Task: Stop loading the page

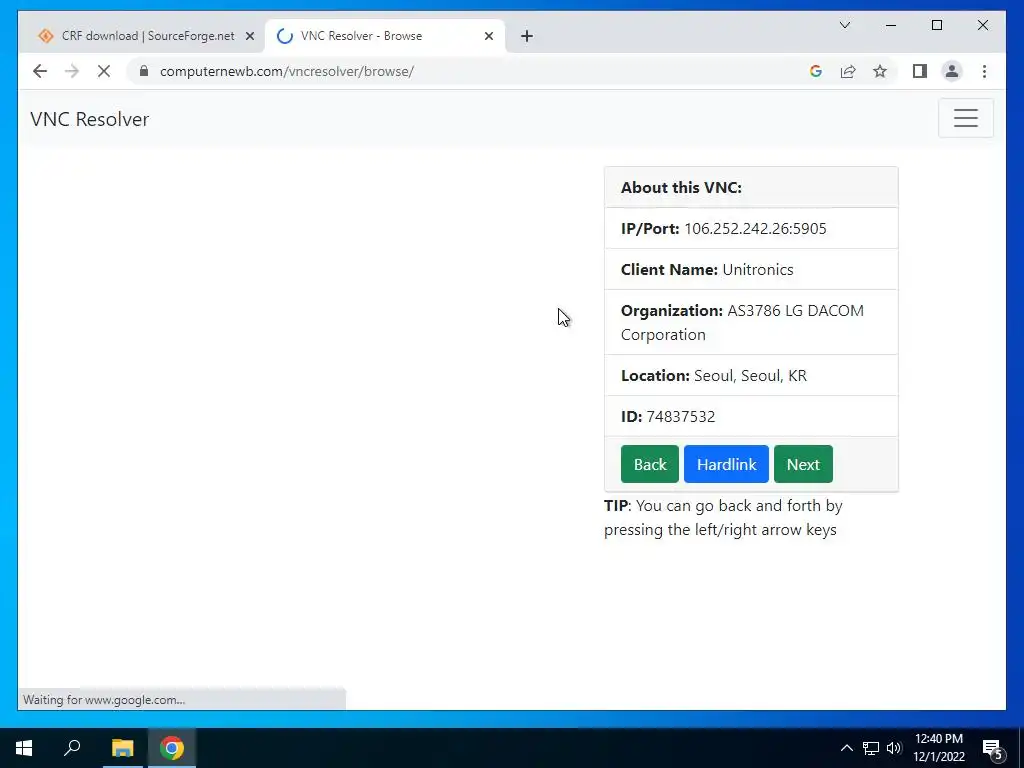Action: click(x=104, y=71)
